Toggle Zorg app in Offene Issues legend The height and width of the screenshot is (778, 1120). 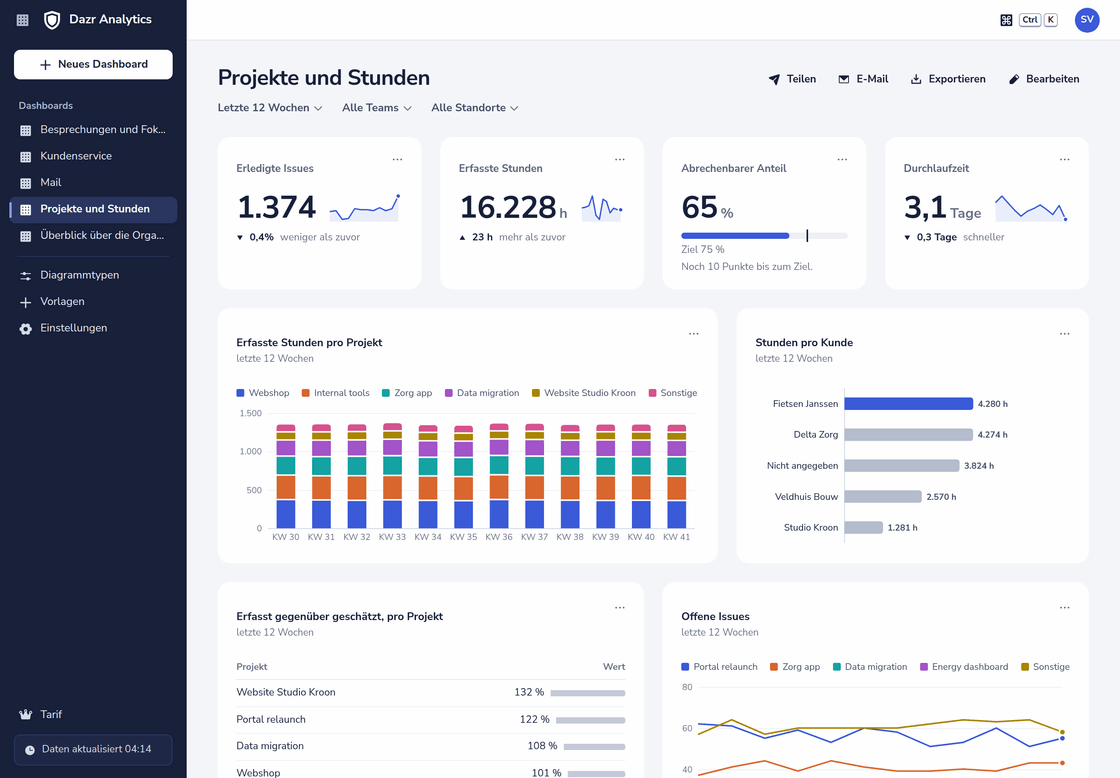coord(795,667)
